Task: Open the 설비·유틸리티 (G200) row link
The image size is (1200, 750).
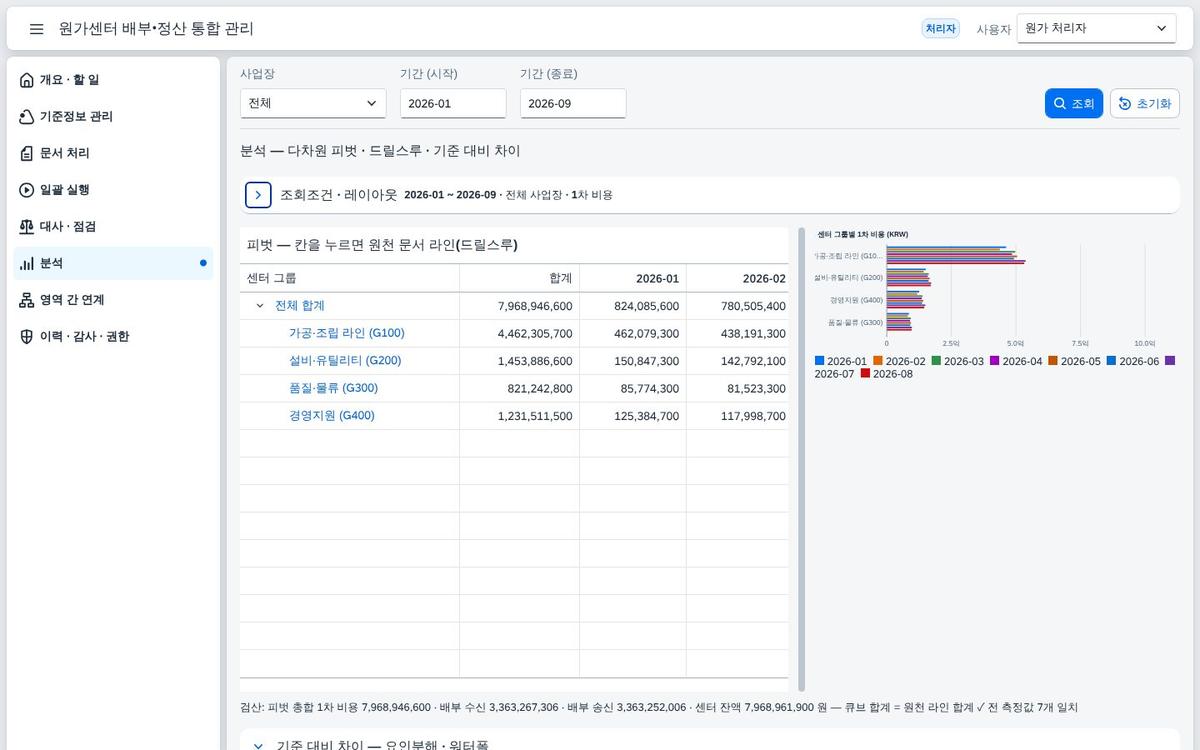Action: pos(345,360)
